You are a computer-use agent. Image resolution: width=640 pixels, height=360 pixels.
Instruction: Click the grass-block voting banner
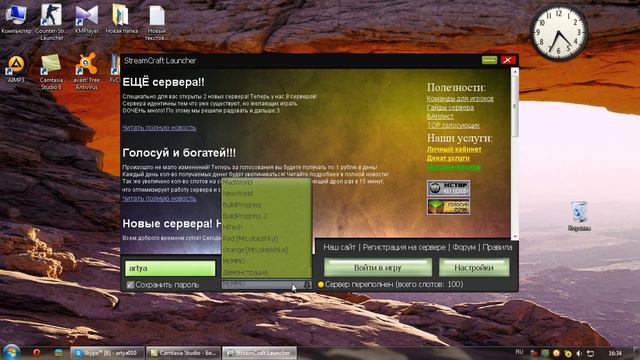coord(448,207)
